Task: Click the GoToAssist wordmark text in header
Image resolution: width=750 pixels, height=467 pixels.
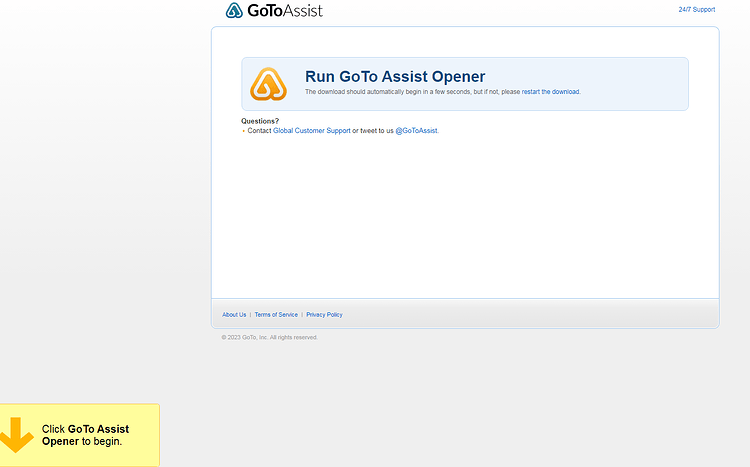Action: [x=285, y=11]
